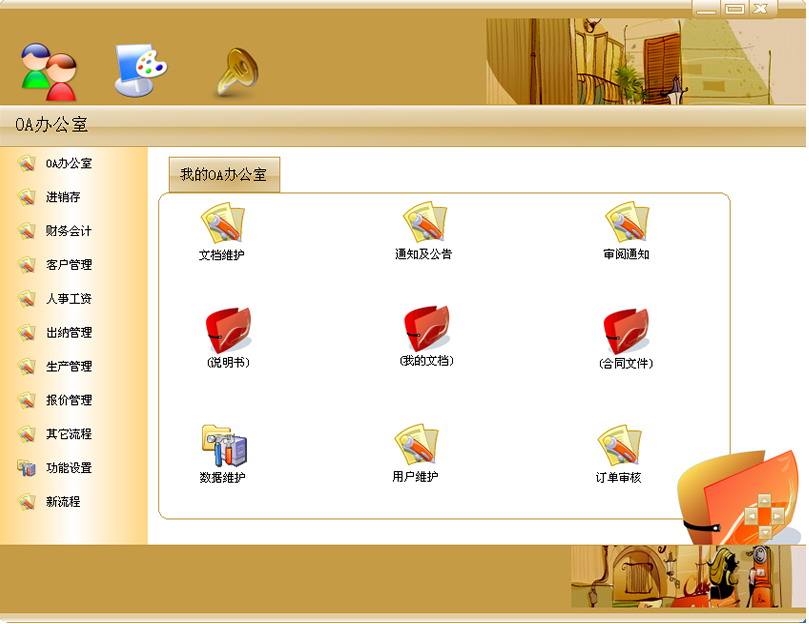Select the 我的OA办公室 tab
The height and width of the screenshot is (624, 809).
click(x=224, y=174)
